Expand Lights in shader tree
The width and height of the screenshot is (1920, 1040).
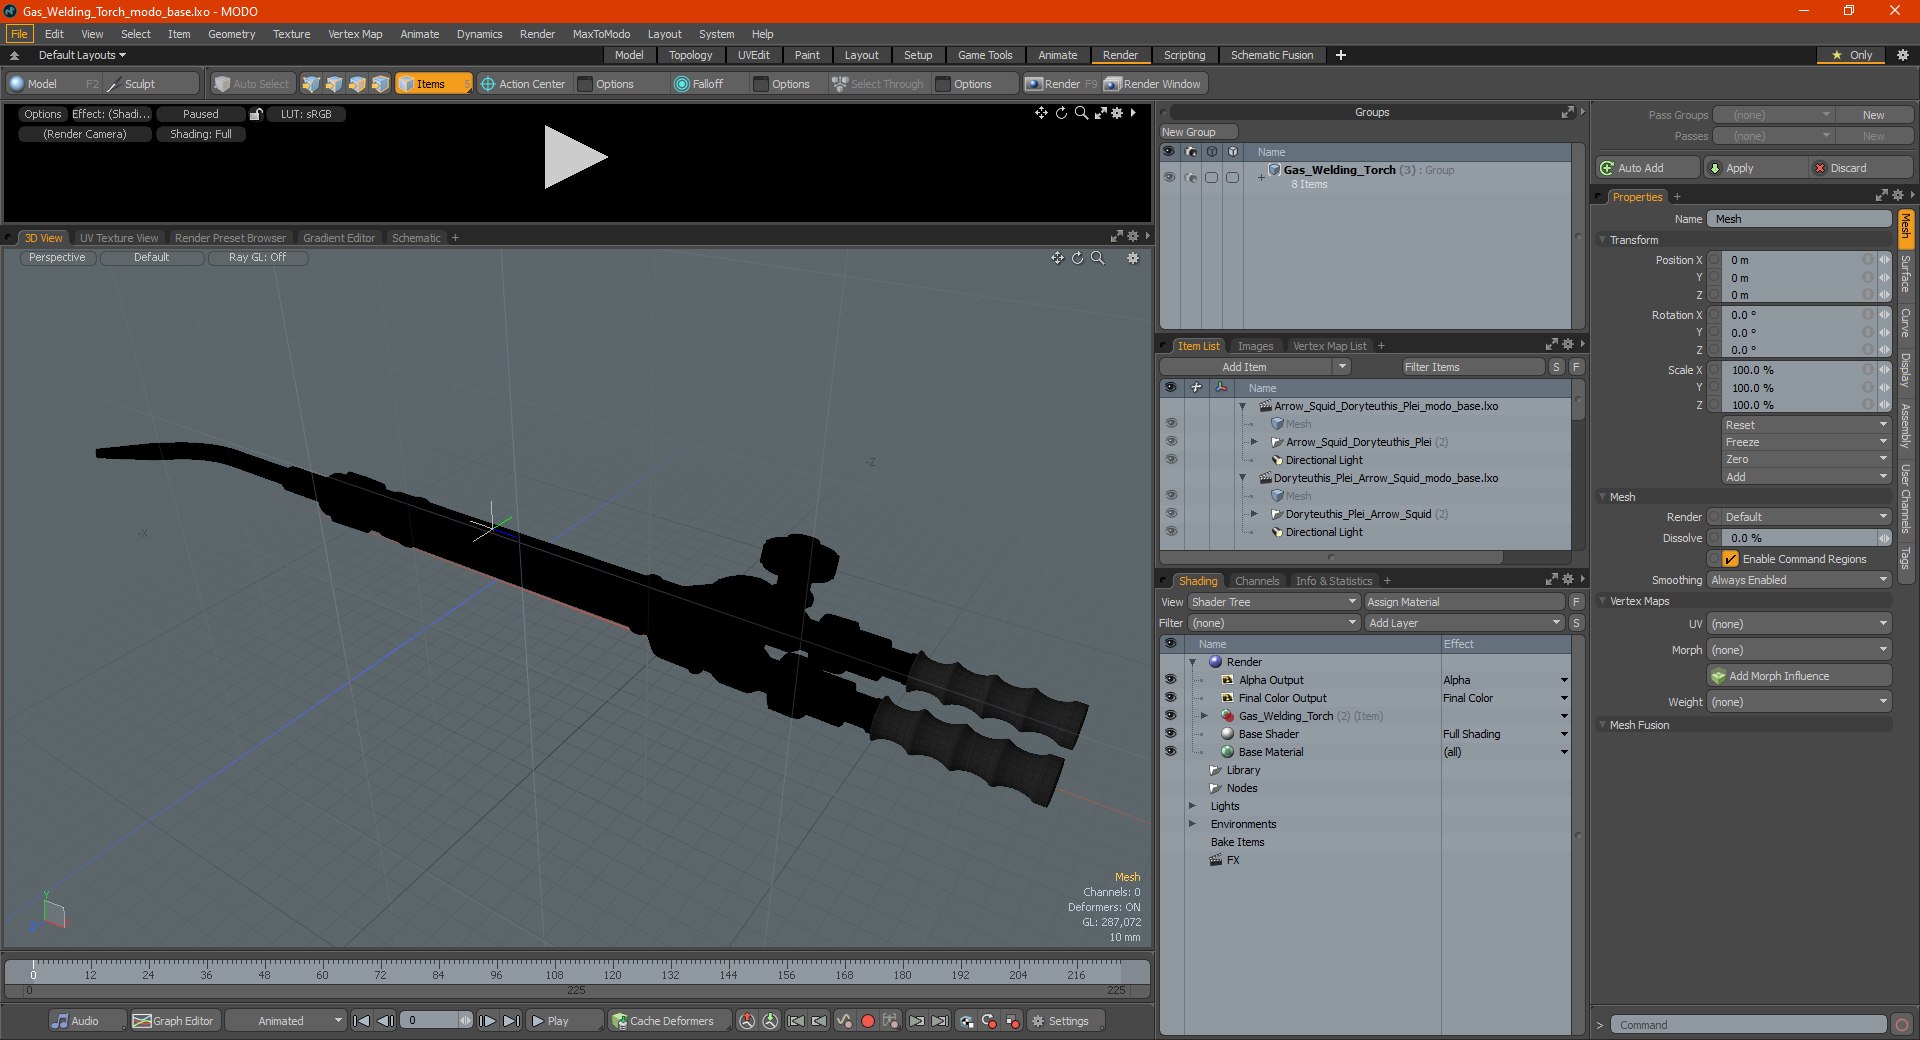click(x=1192, y=806)
